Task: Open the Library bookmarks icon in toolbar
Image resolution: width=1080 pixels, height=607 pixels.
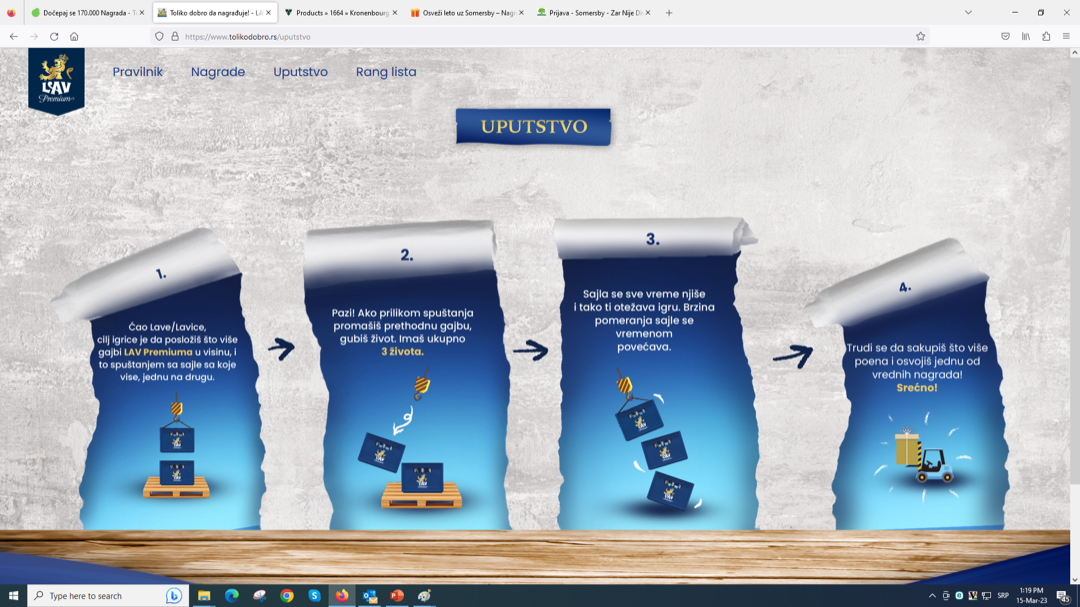Action: click(x=1026, y=36)
